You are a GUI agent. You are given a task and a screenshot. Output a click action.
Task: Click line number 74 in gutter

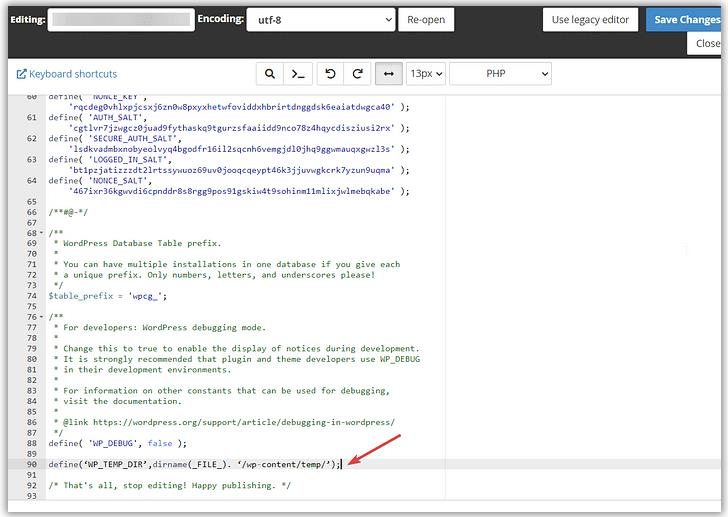coord(32,296)
